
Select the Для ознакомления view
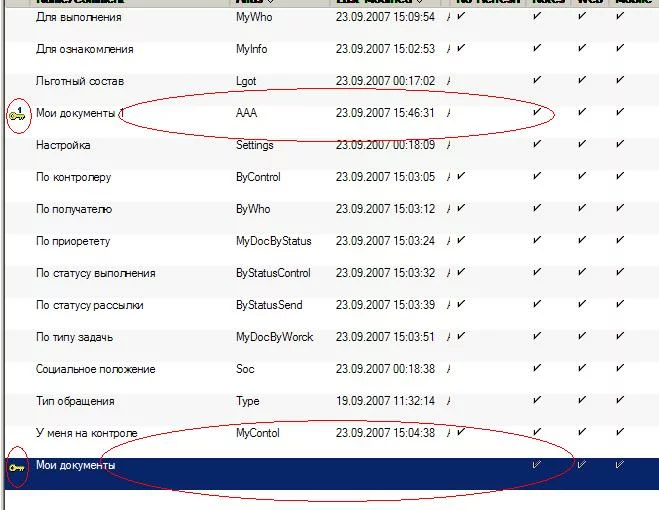click(84, 49)
